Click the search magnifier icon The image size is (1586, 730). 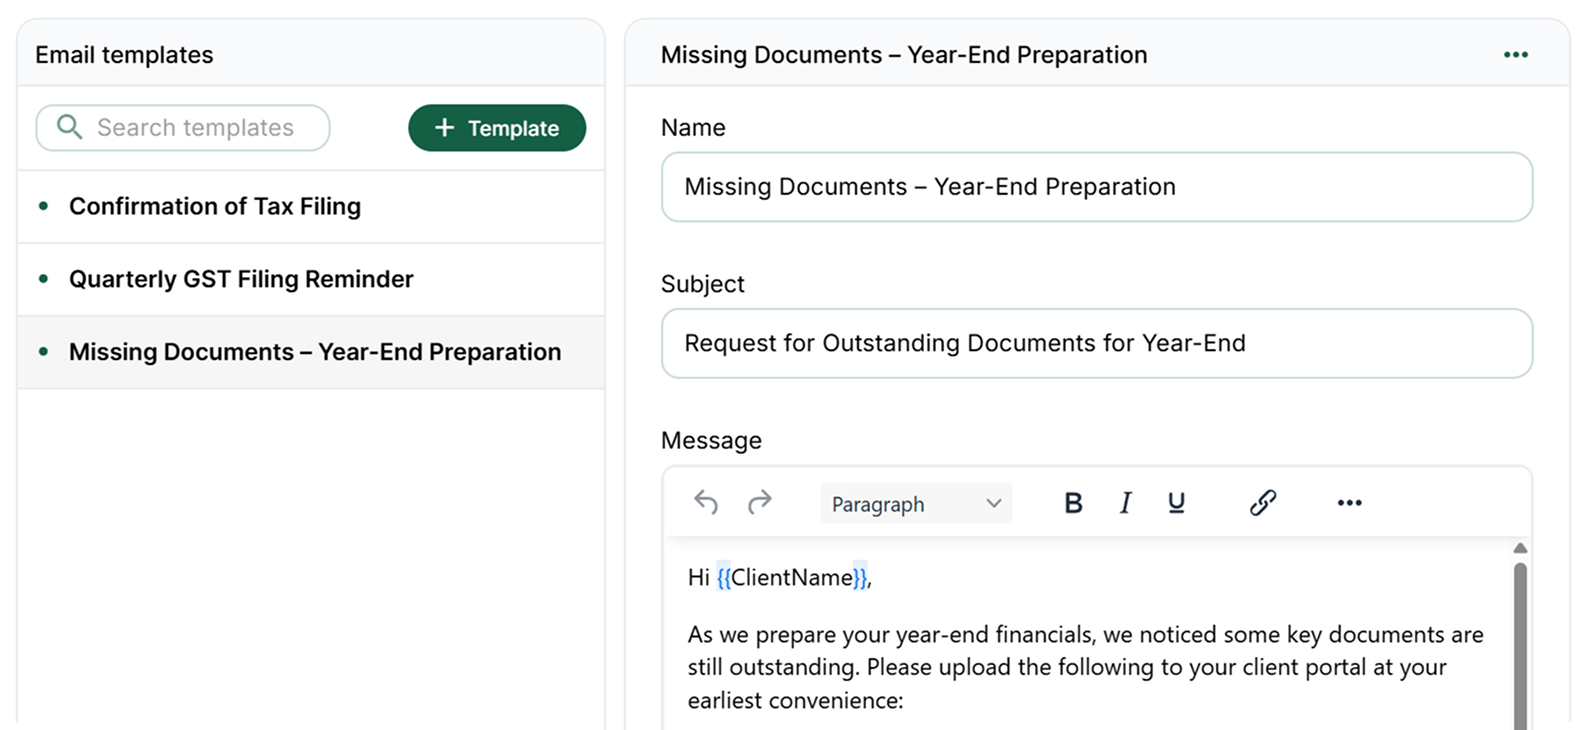click(x=69, y=127)
